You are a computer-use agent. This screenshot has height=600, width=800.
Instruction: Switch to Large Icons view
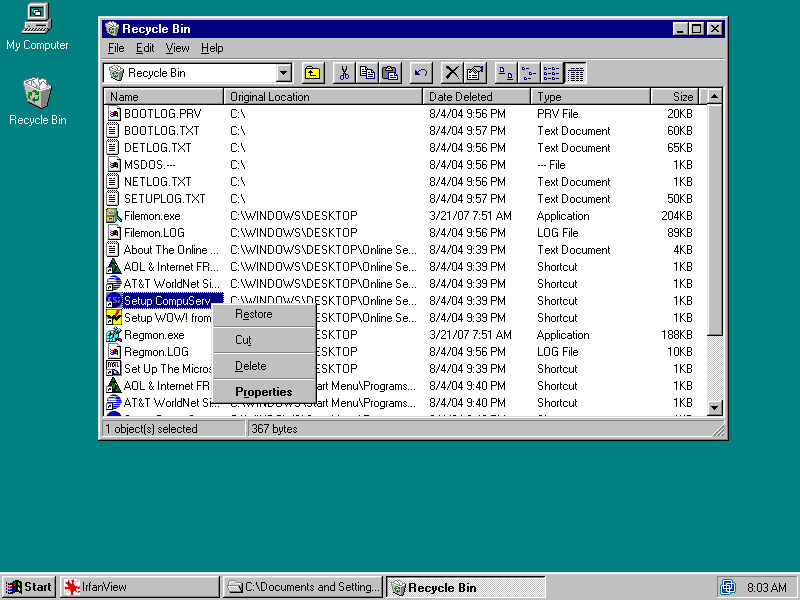(504, 72)
